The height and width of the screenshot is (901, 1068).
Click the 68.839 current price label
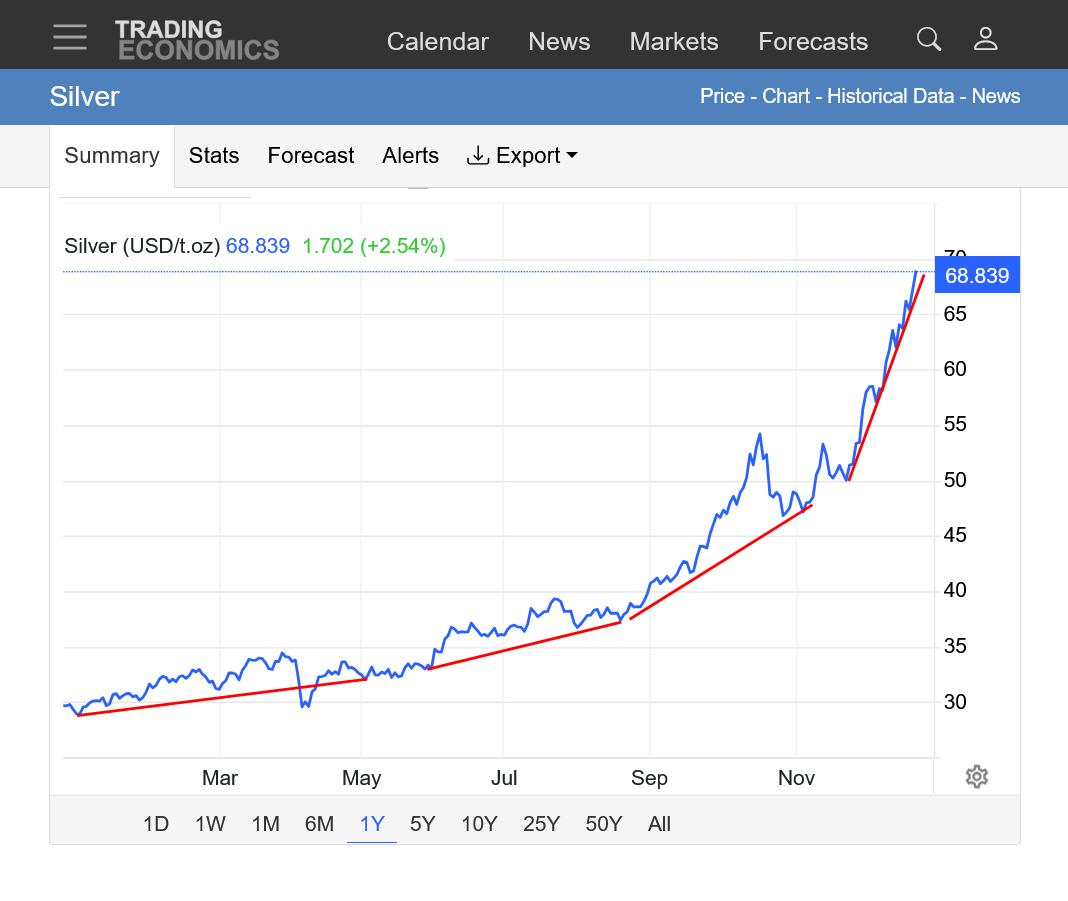pyautogui.click(x=976, y=276)
